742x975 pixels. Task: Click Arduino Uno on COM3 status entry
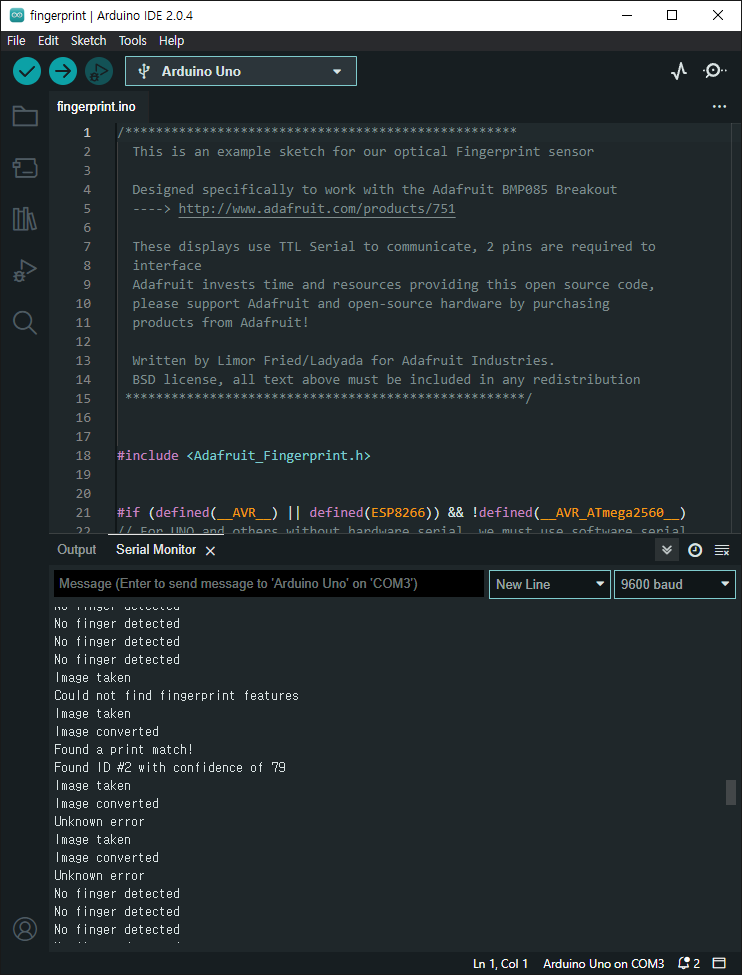coord(603,964)
